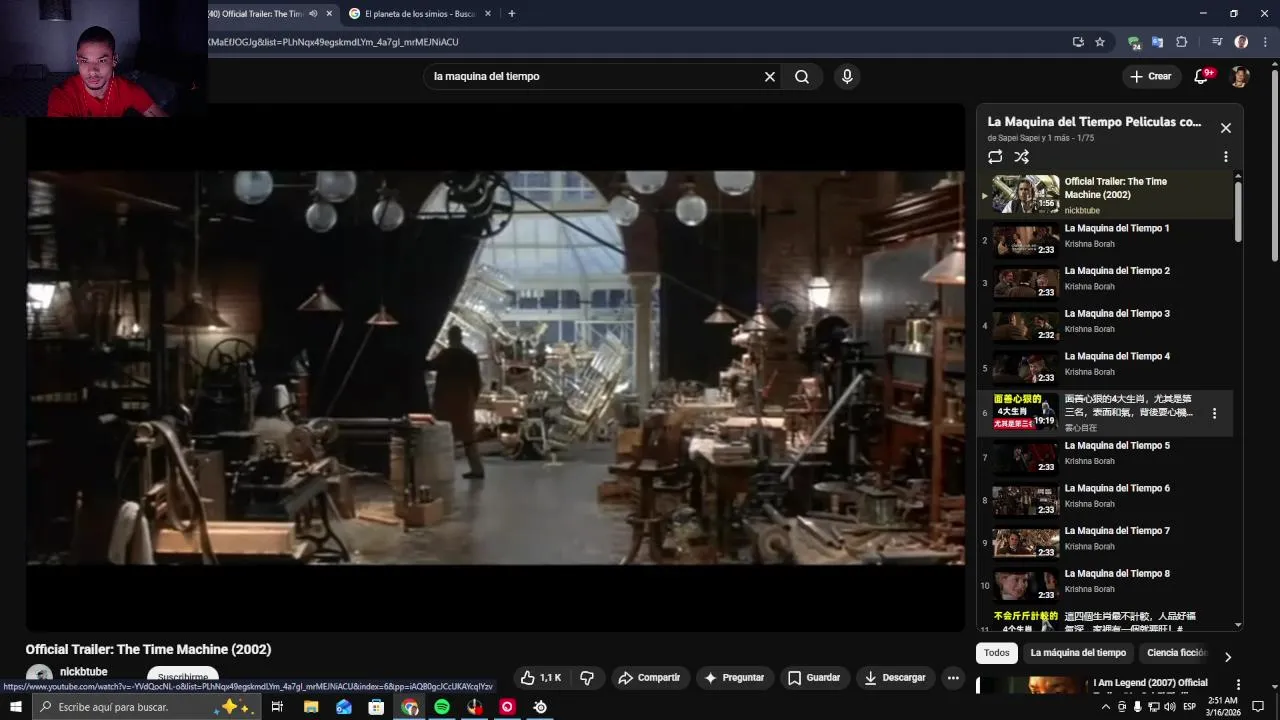
Task: Open Task View on the taskbar
Action: pos(277,707)
